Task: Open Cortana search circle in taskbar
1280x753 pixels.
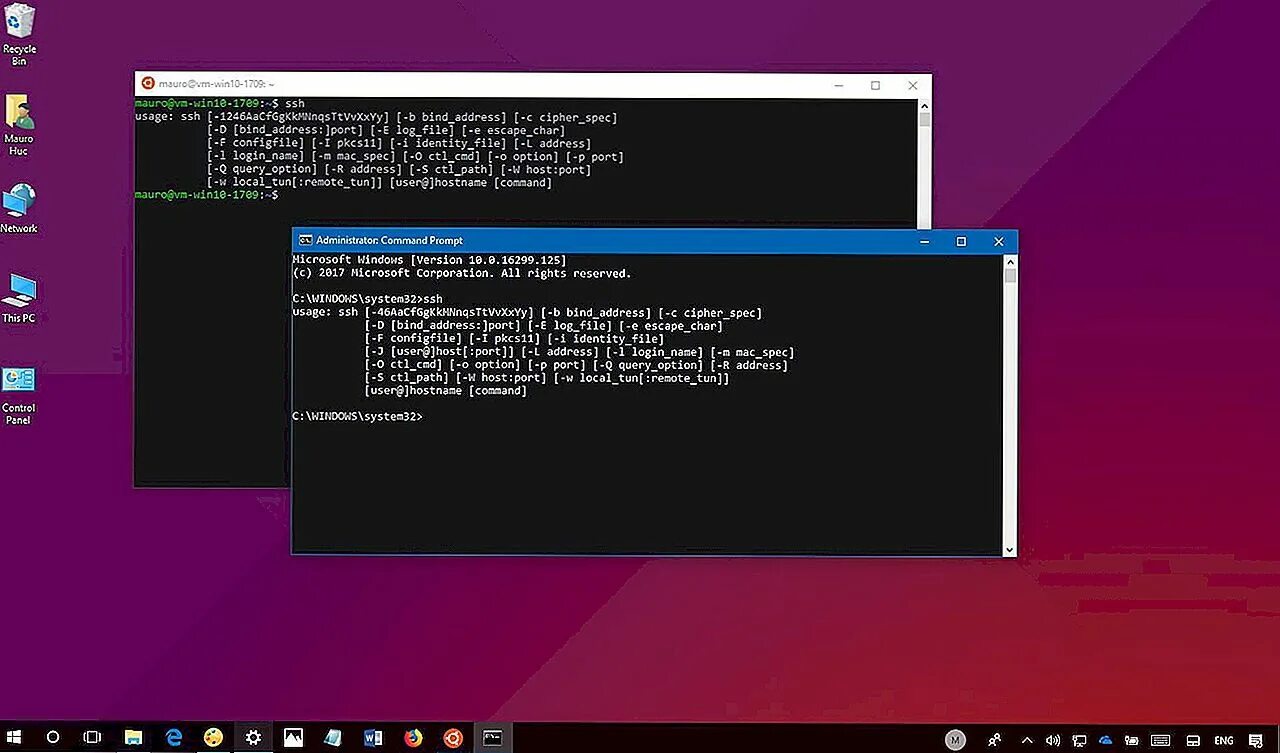Action: pos(53,738)
